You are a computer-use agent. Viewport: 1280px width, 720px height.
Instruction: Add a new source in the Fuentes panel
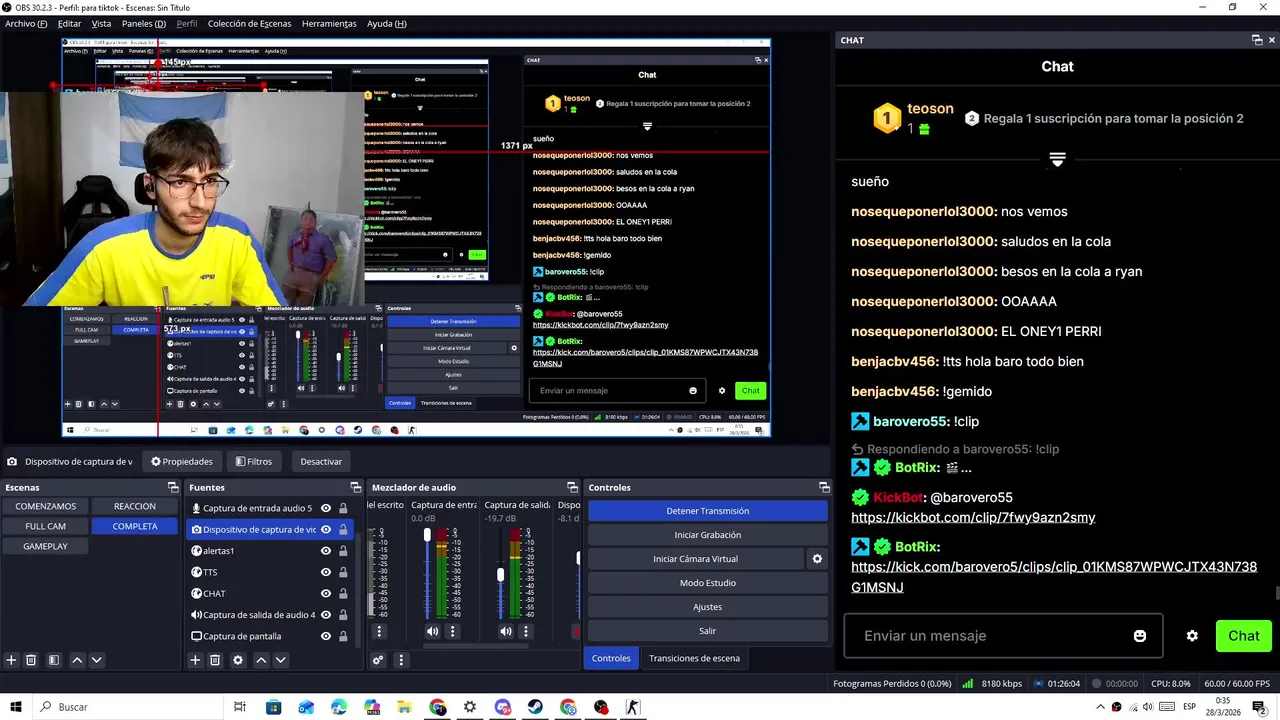pos(195,660)
